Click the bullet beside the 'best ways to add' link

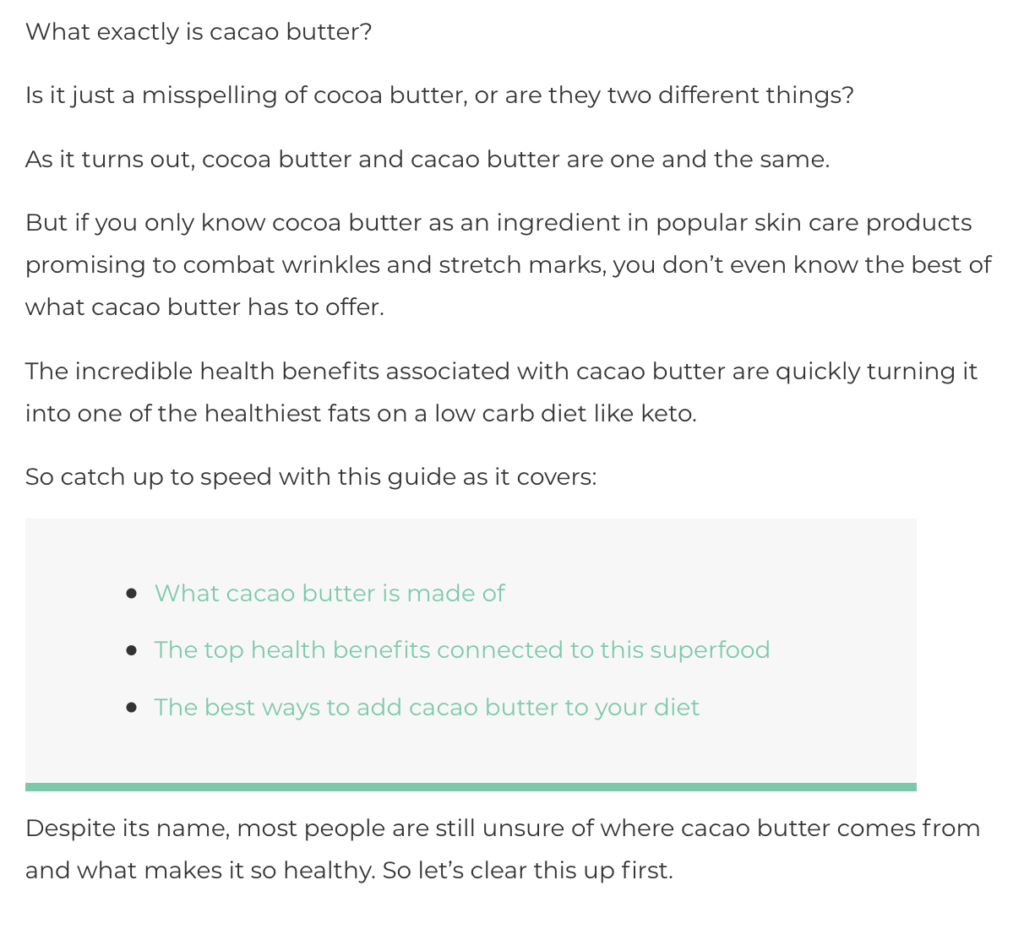131,708
